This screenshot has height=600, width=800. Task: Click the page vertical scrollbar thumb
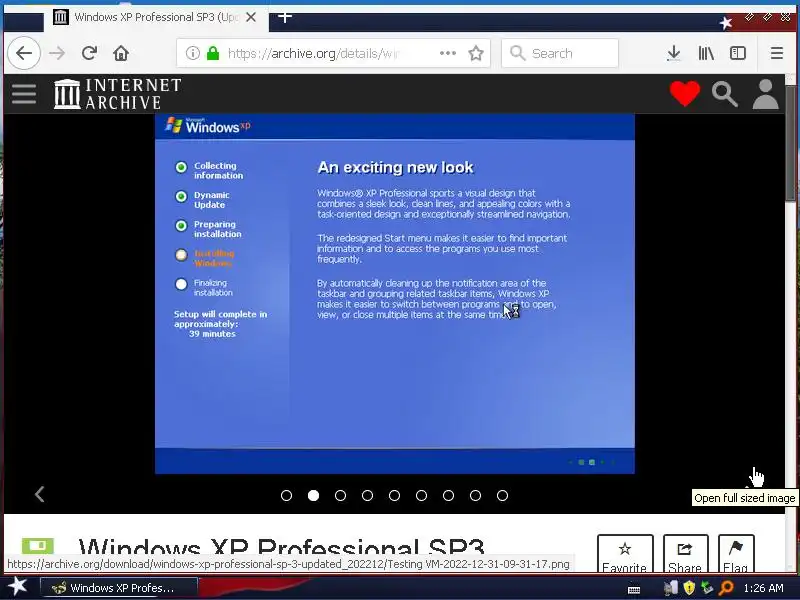pos(791,144)
